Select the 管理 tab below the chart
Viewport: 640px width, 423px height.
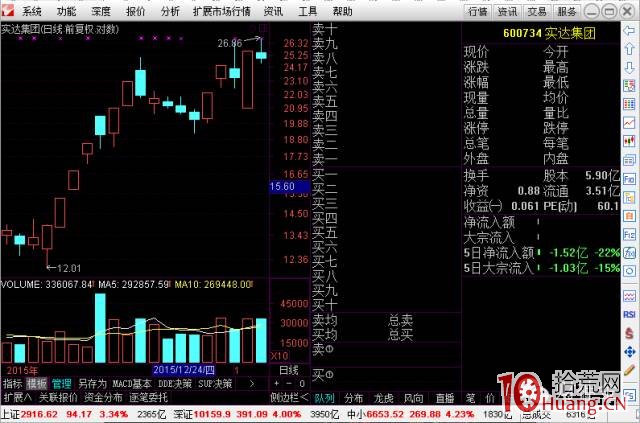62,384
